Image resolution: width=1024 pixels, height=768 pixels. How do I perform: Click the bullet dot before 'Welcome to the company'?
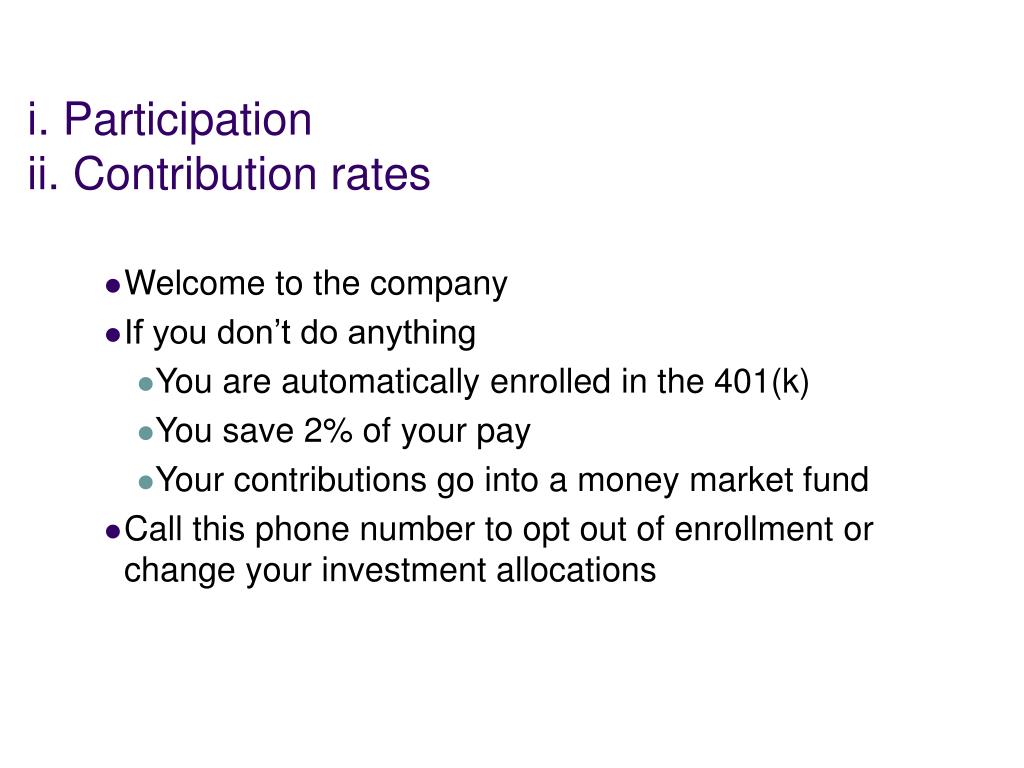pyautogui.click(x=113, y=286)
